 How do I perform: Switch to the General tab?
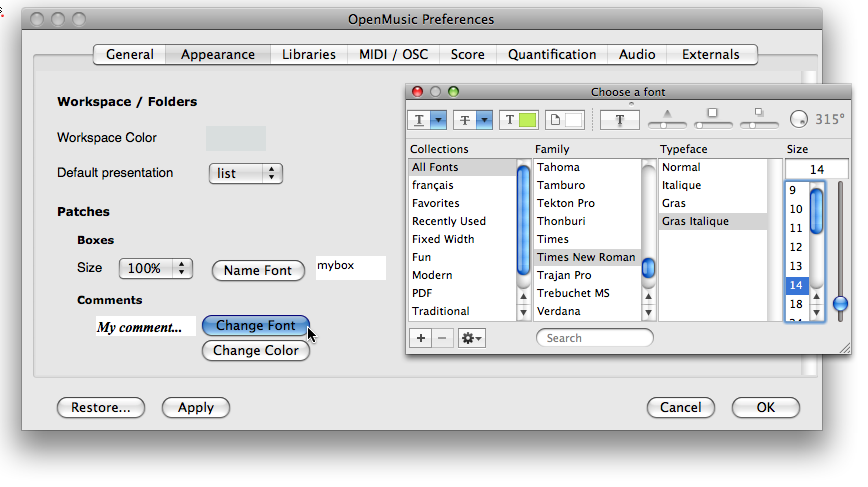coord(130,54)
